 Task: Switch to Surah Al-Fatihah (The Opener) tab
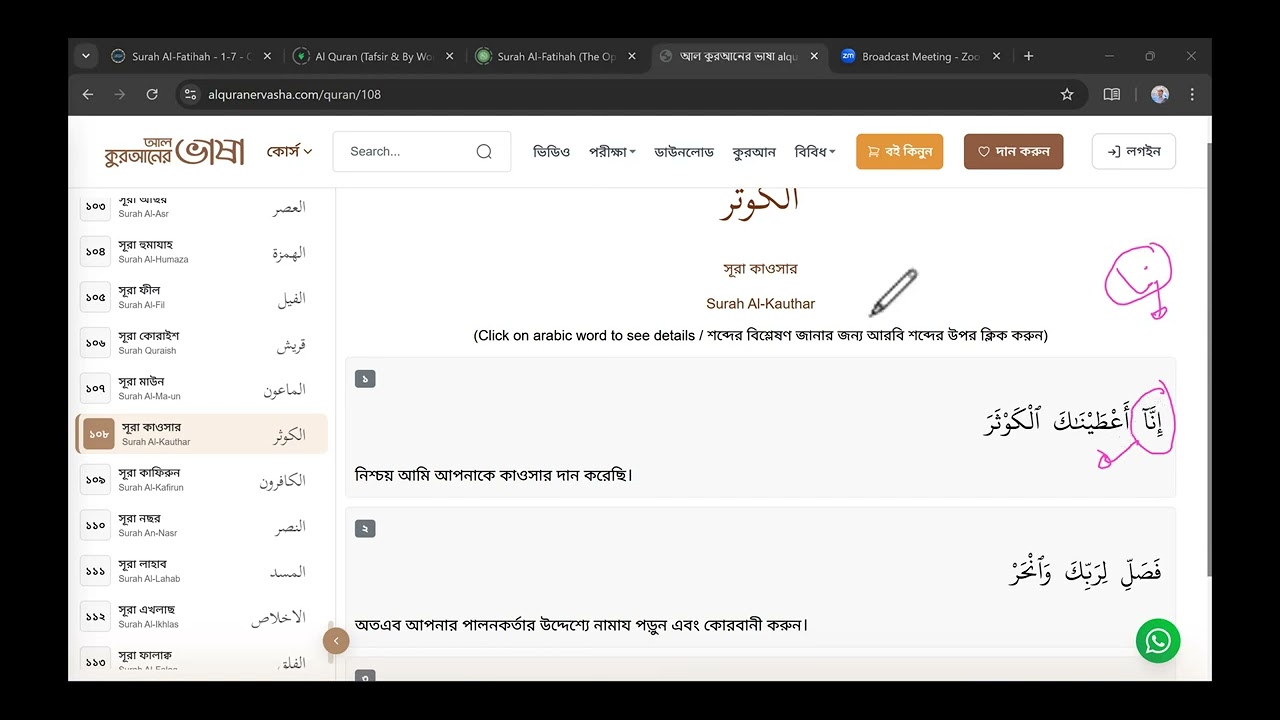[x=555, y=57]
